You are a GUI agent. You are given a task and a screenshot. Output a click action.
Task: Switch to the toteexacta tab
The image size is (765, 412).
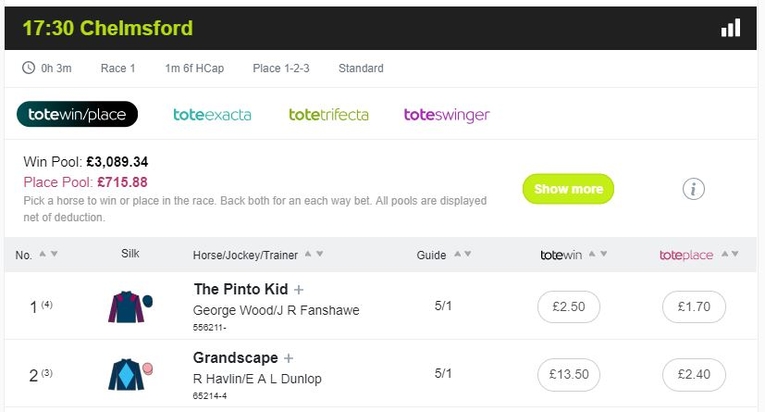212,115
